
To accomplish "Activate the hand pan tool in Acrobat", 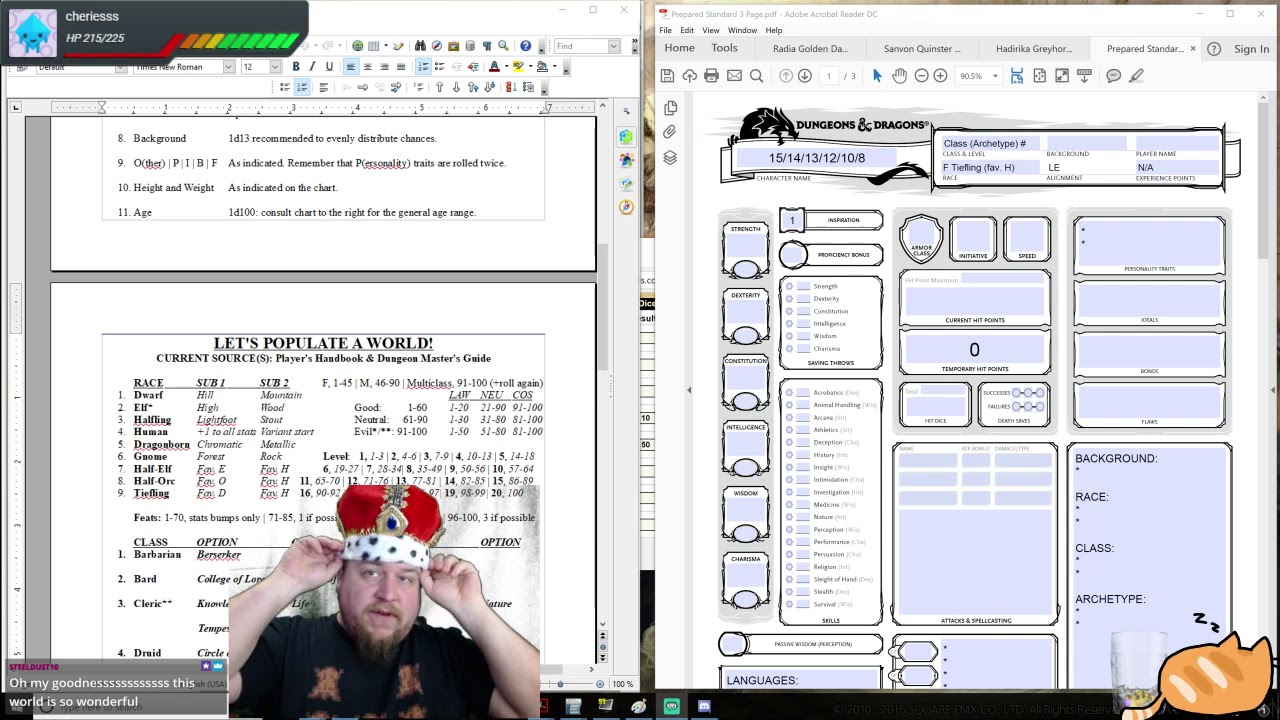I will [x=899, y=76].
